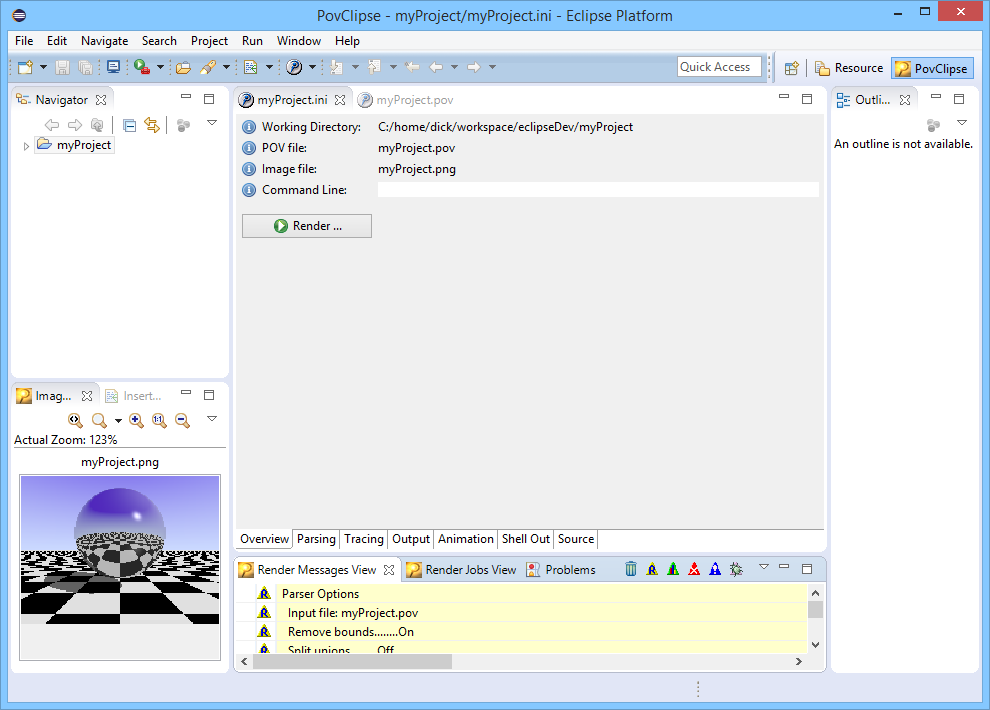990x710 pixels.
Task: Click the document sheet icon in the toolbar
Action: pyautogui.click(x=251, y=67)
